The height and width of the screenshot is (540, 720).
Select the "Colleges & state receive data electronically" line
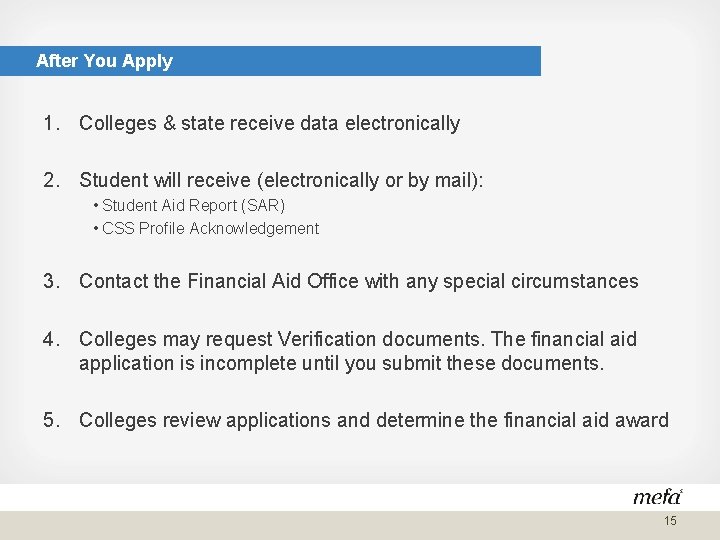[269, 124]
